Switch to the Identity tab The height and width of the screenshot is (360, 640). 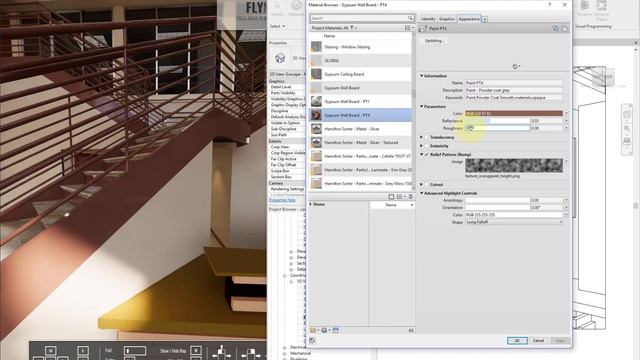[428, 19]
